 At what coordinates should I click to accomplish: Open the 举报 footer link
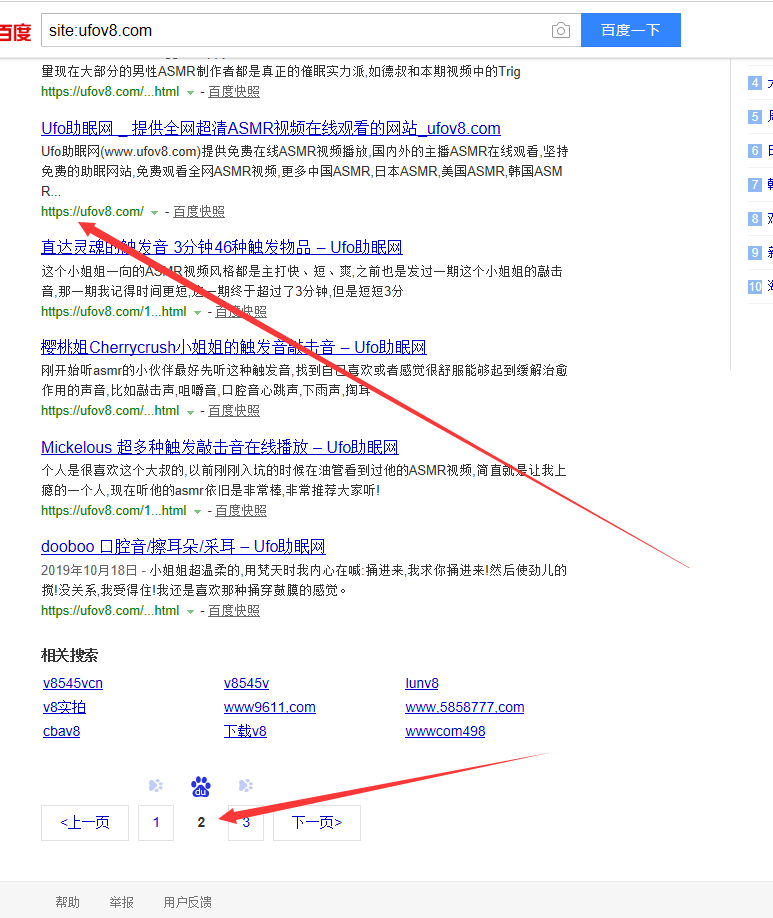(121, 902)
